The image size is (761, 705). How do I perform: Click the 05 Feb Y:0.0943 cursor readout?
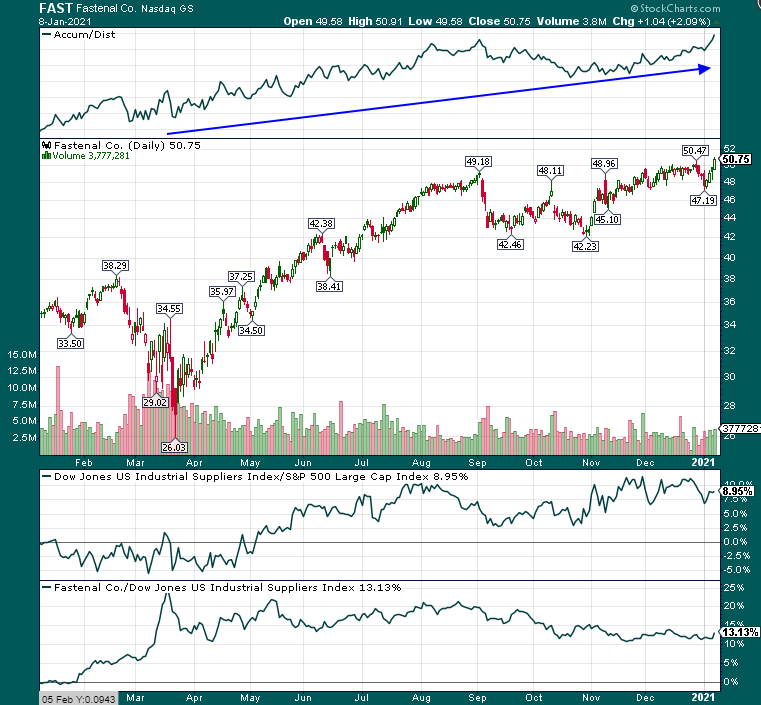(x=78, y=699)
